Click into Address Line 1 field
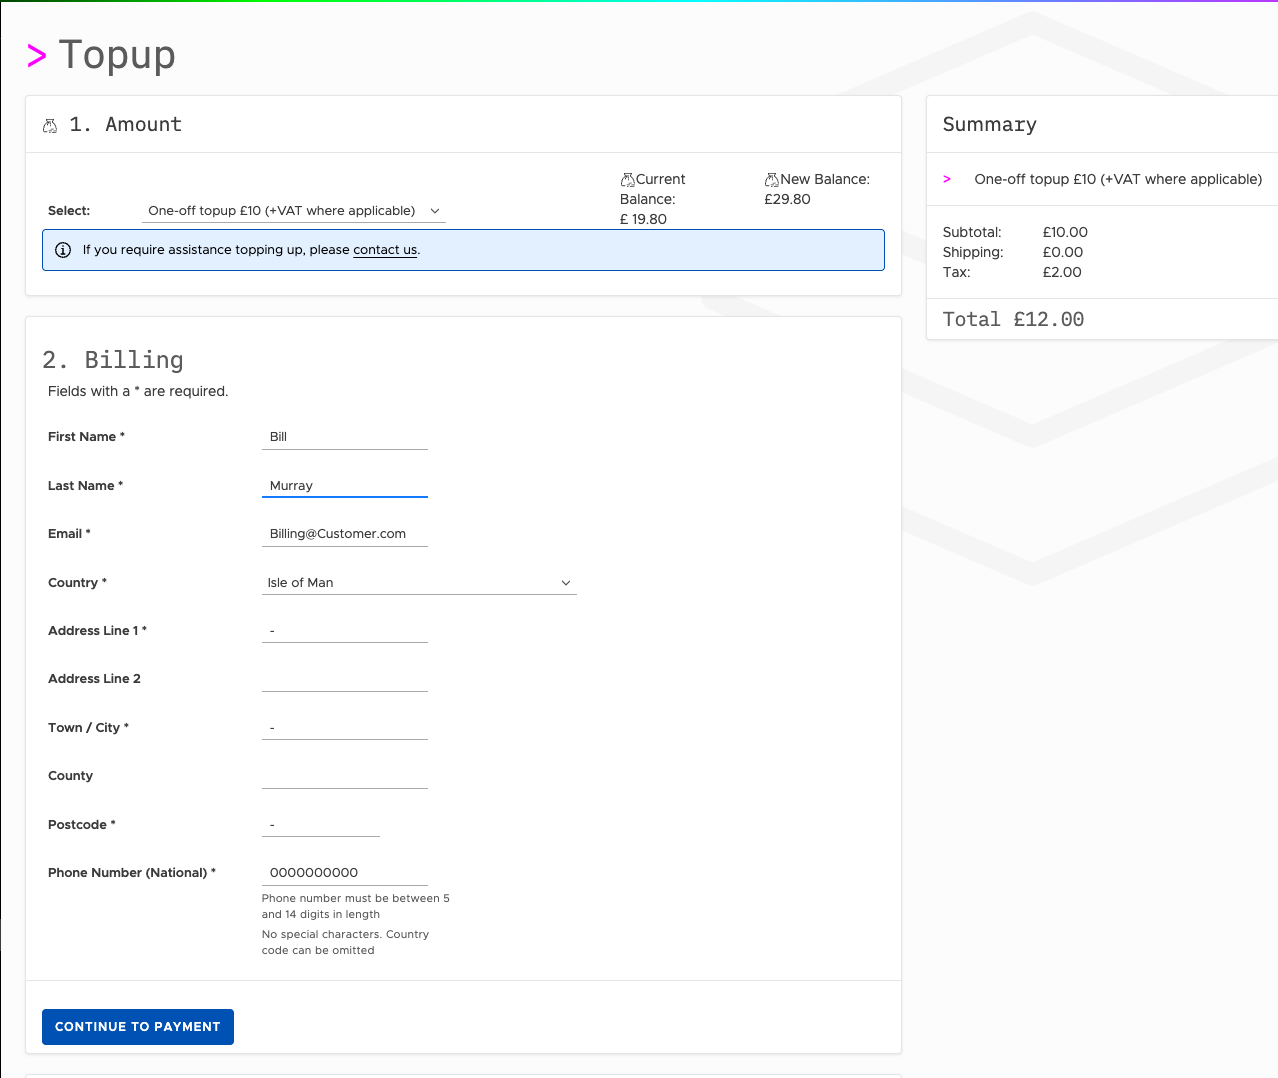Screen dimensions: 1278x1078 click(x=344, y=631)
